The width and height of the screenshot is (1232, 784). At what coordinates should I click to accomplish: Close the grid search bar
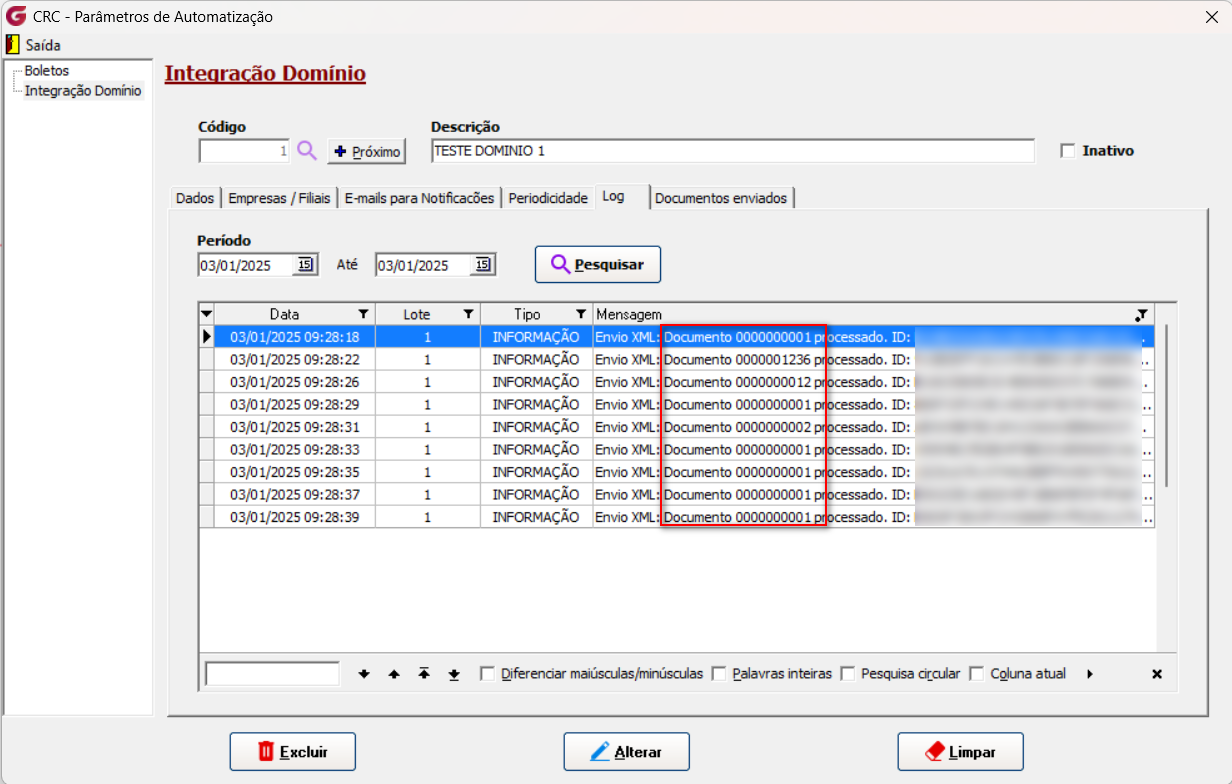(1157, 674)
